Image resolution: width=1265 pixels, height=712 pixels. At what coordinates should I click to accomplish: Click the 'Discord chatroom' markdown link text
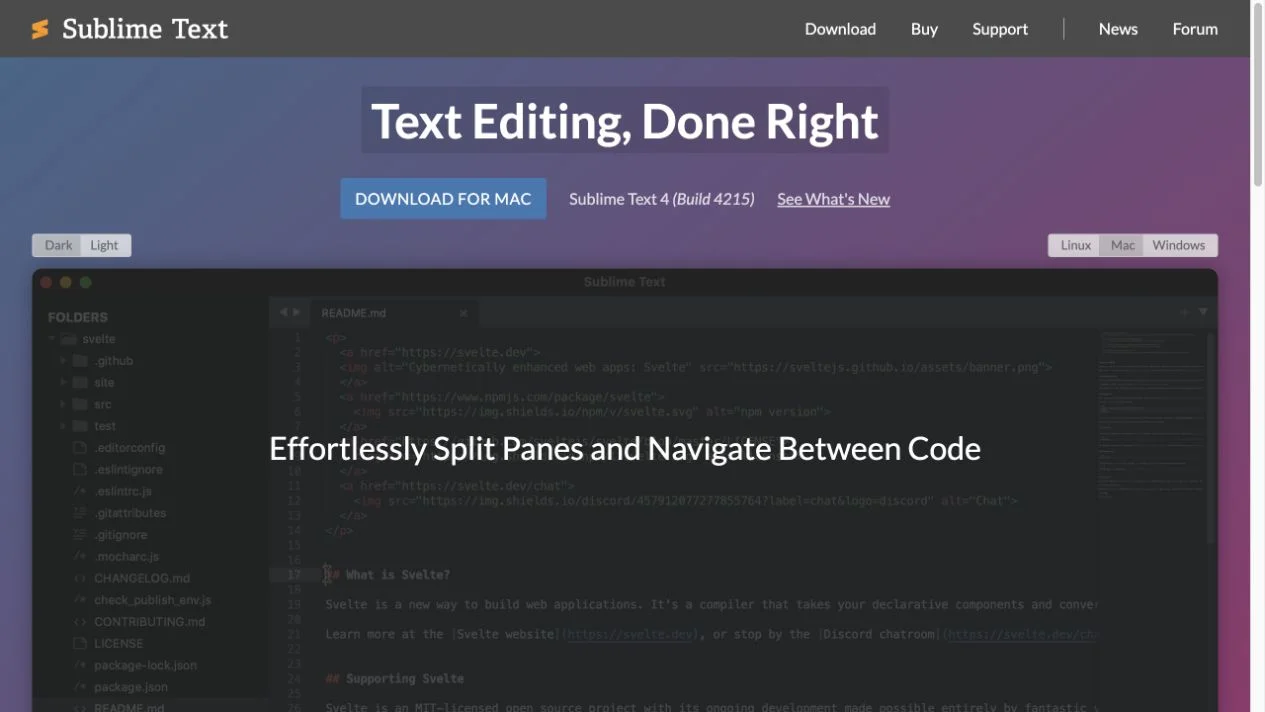click(x=880, y=634)
